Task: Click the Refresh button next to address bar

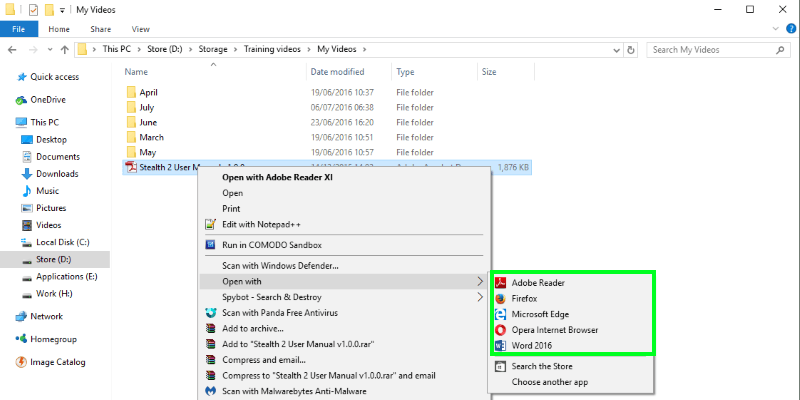Action: (631, 50)
